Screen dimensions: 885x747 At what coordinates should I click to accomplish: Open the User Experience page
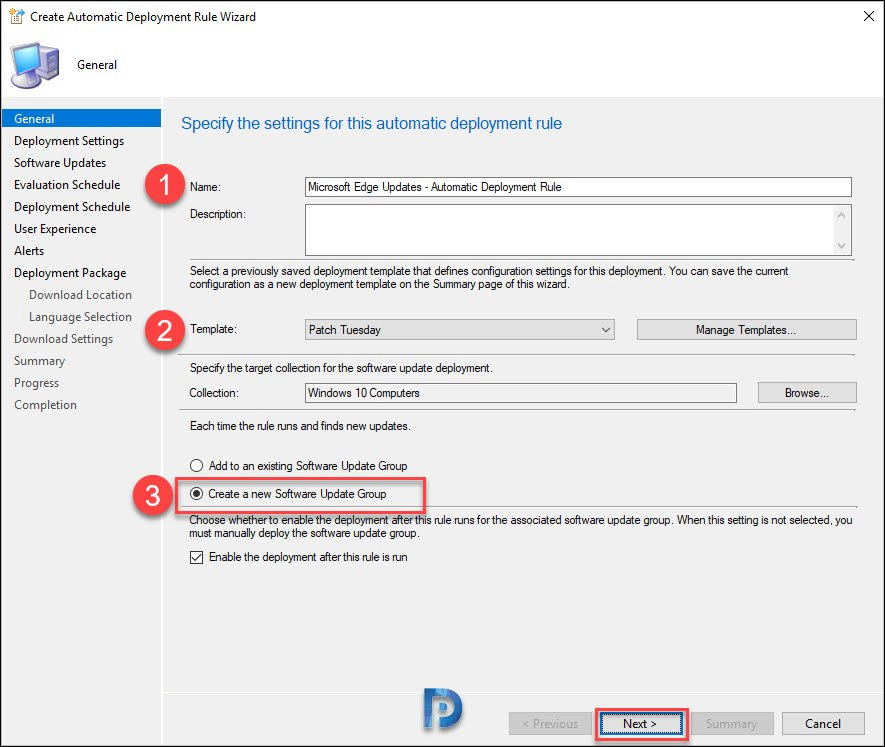tap(55, 229)
